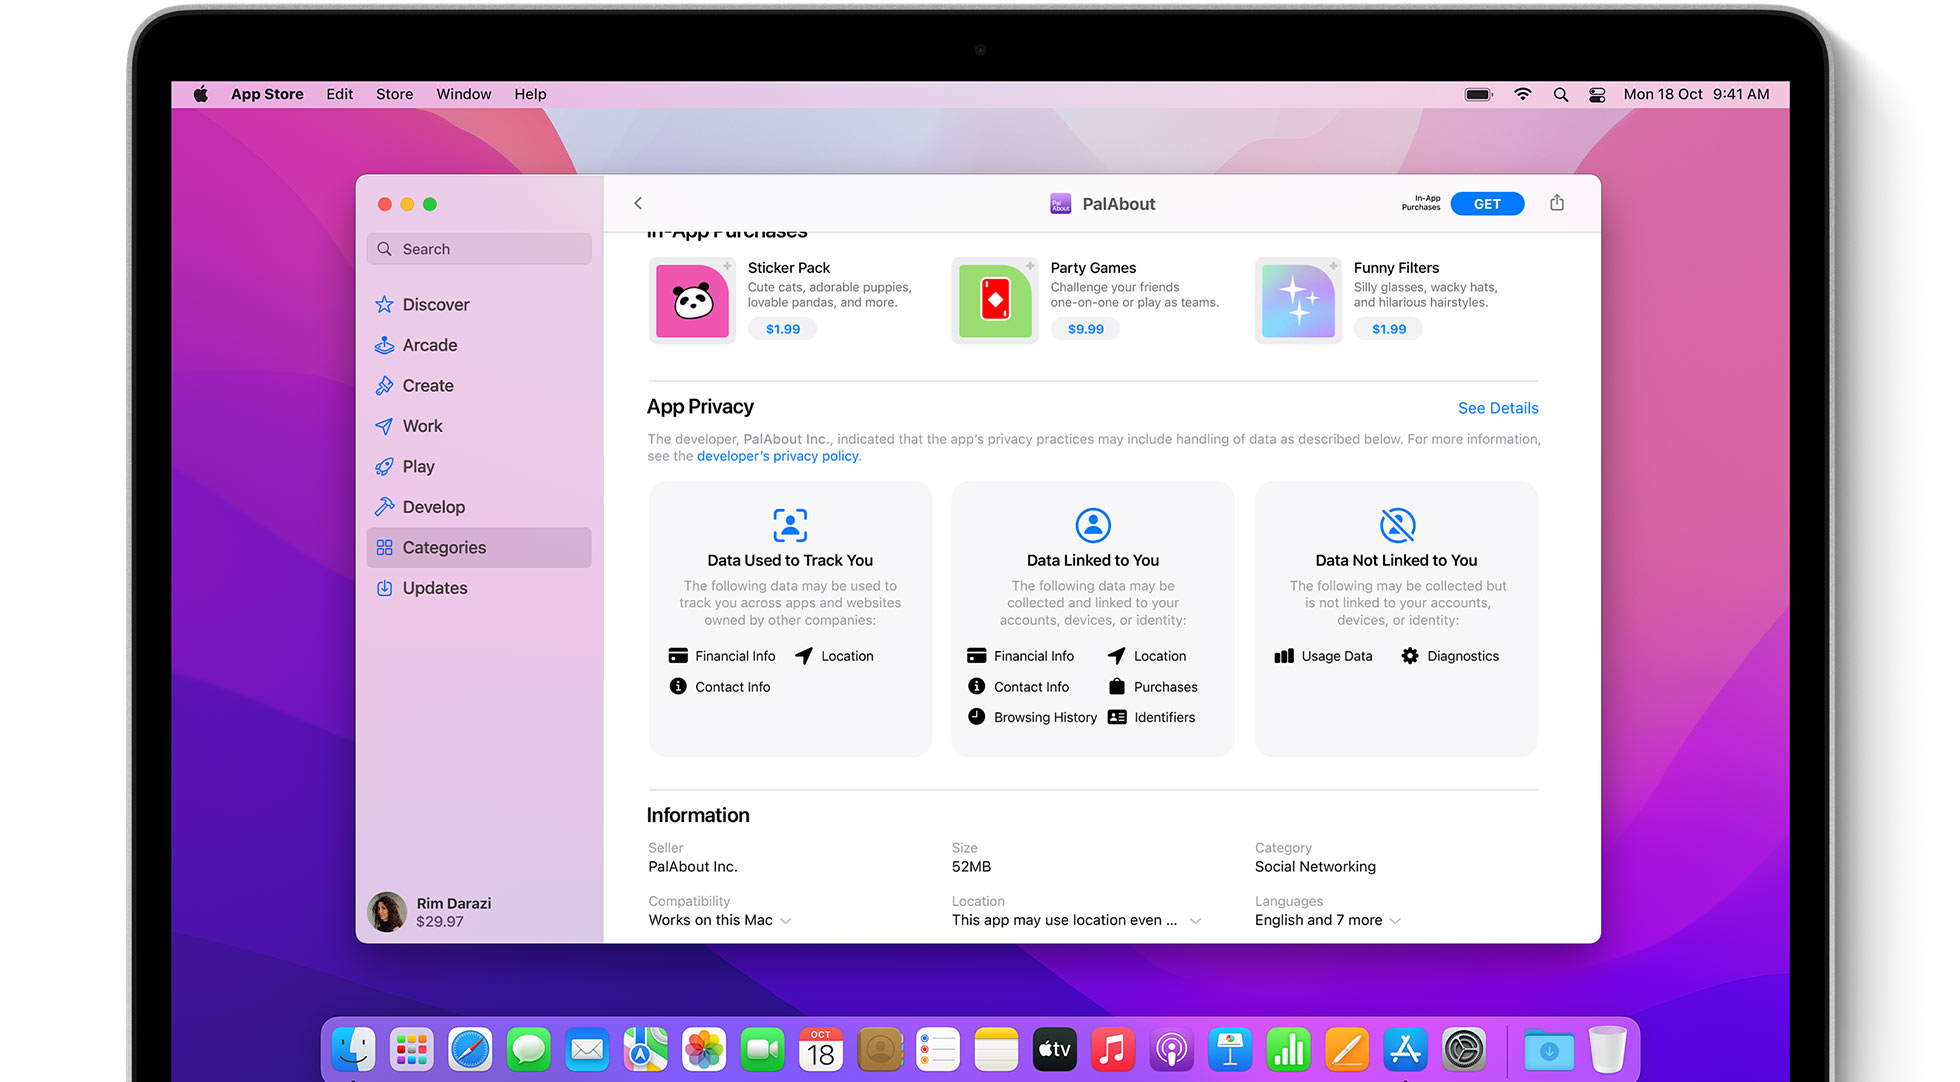
Task: Click the Sticker Pack panda icon
Action: [x=692, y=301]
